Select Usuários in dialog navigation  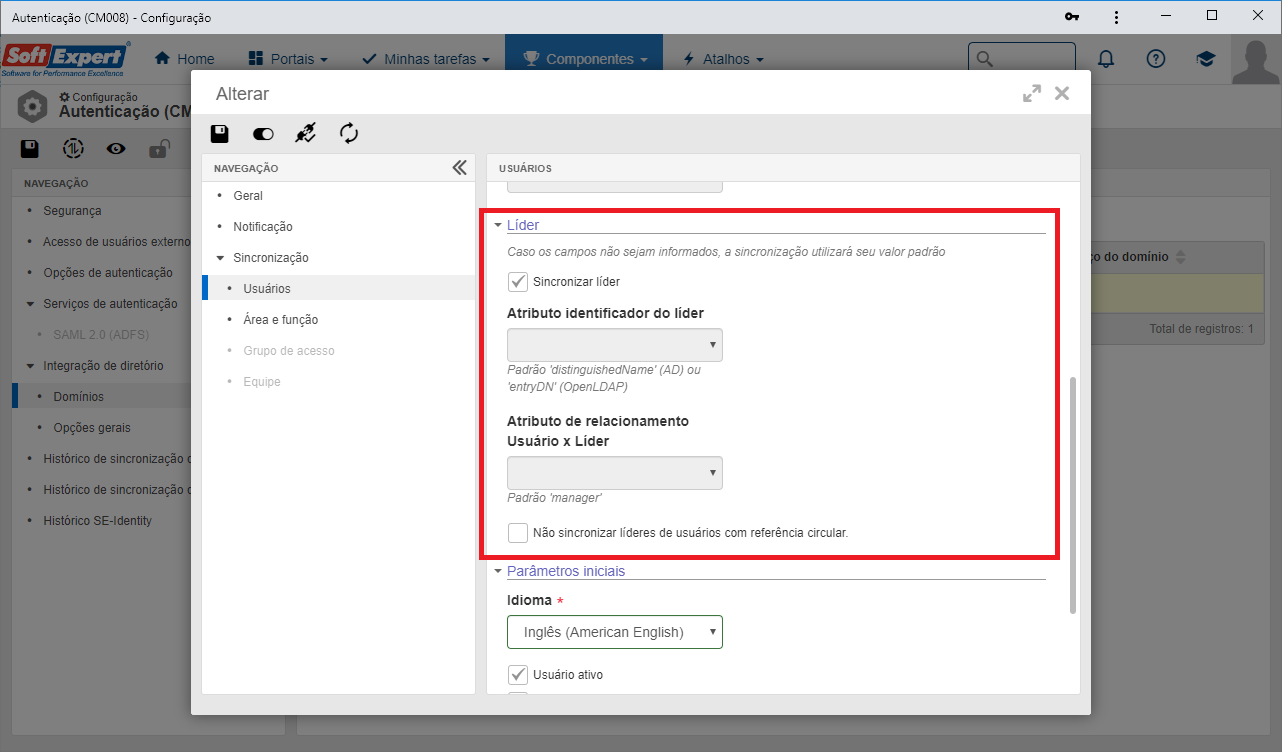pyautogui.click(x=267, y=288)
